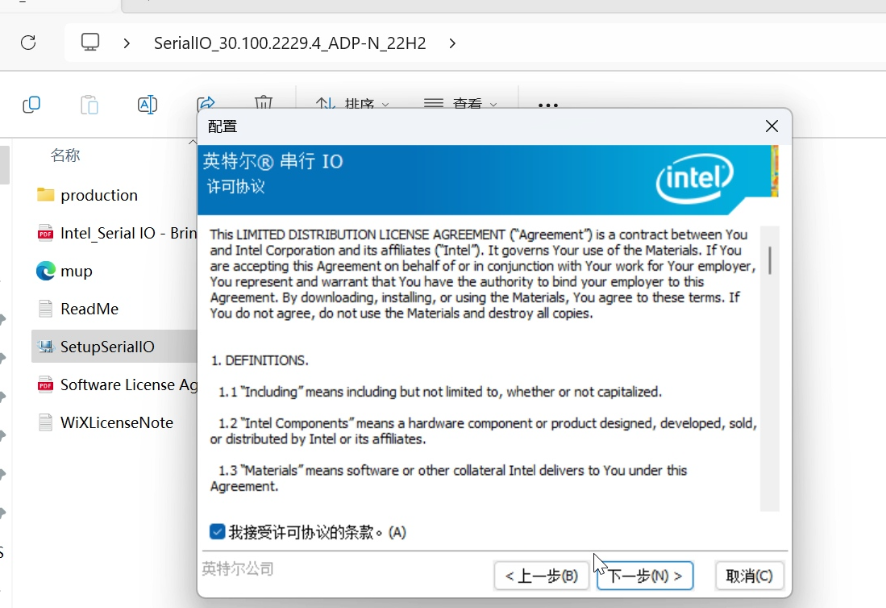Uncheck the accept license terms checkbox
Viewport: 886px width, 608px height.
pos(217,532)
